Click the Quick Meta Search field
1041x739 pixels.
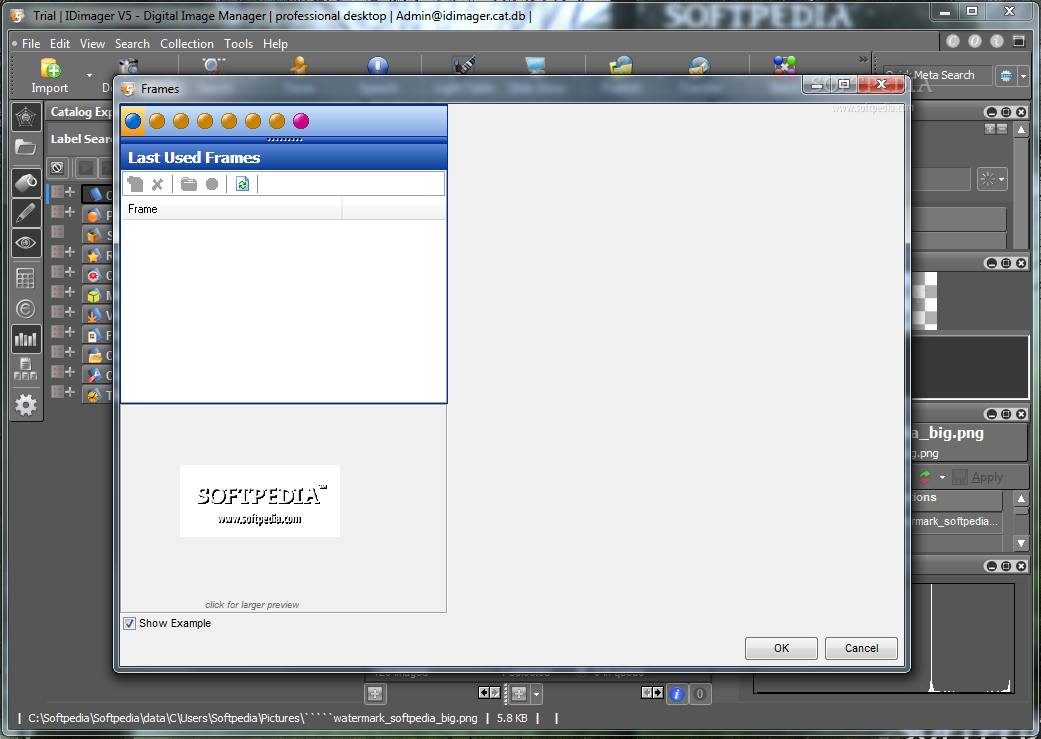point(937,75)
